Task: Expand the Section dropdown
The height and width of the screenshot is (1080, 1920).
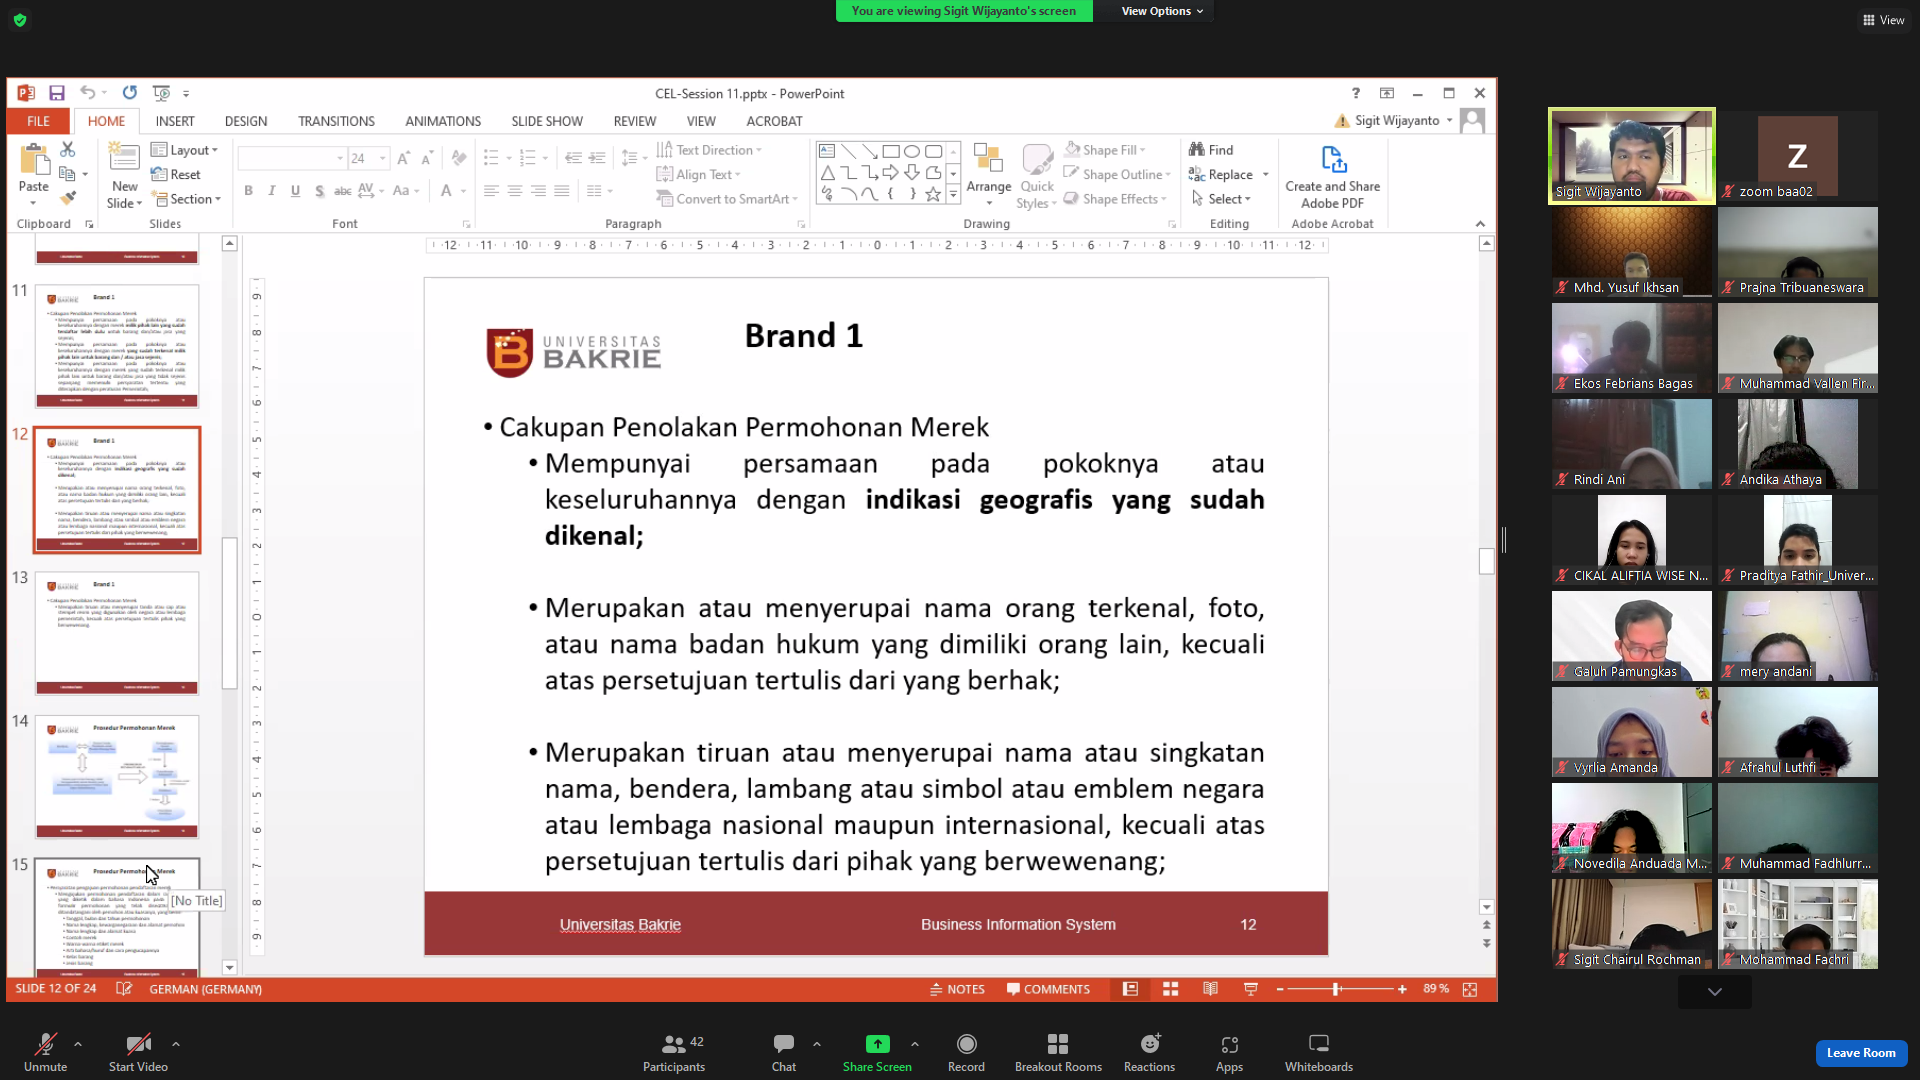Action: [186, 199]
